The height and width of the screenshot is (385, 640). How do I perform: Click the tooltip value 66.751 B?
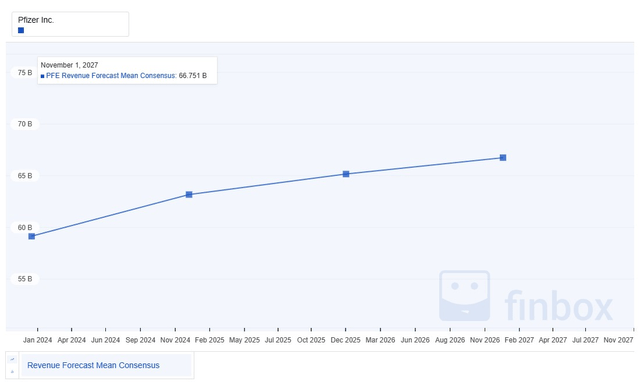tap(193, 76)
